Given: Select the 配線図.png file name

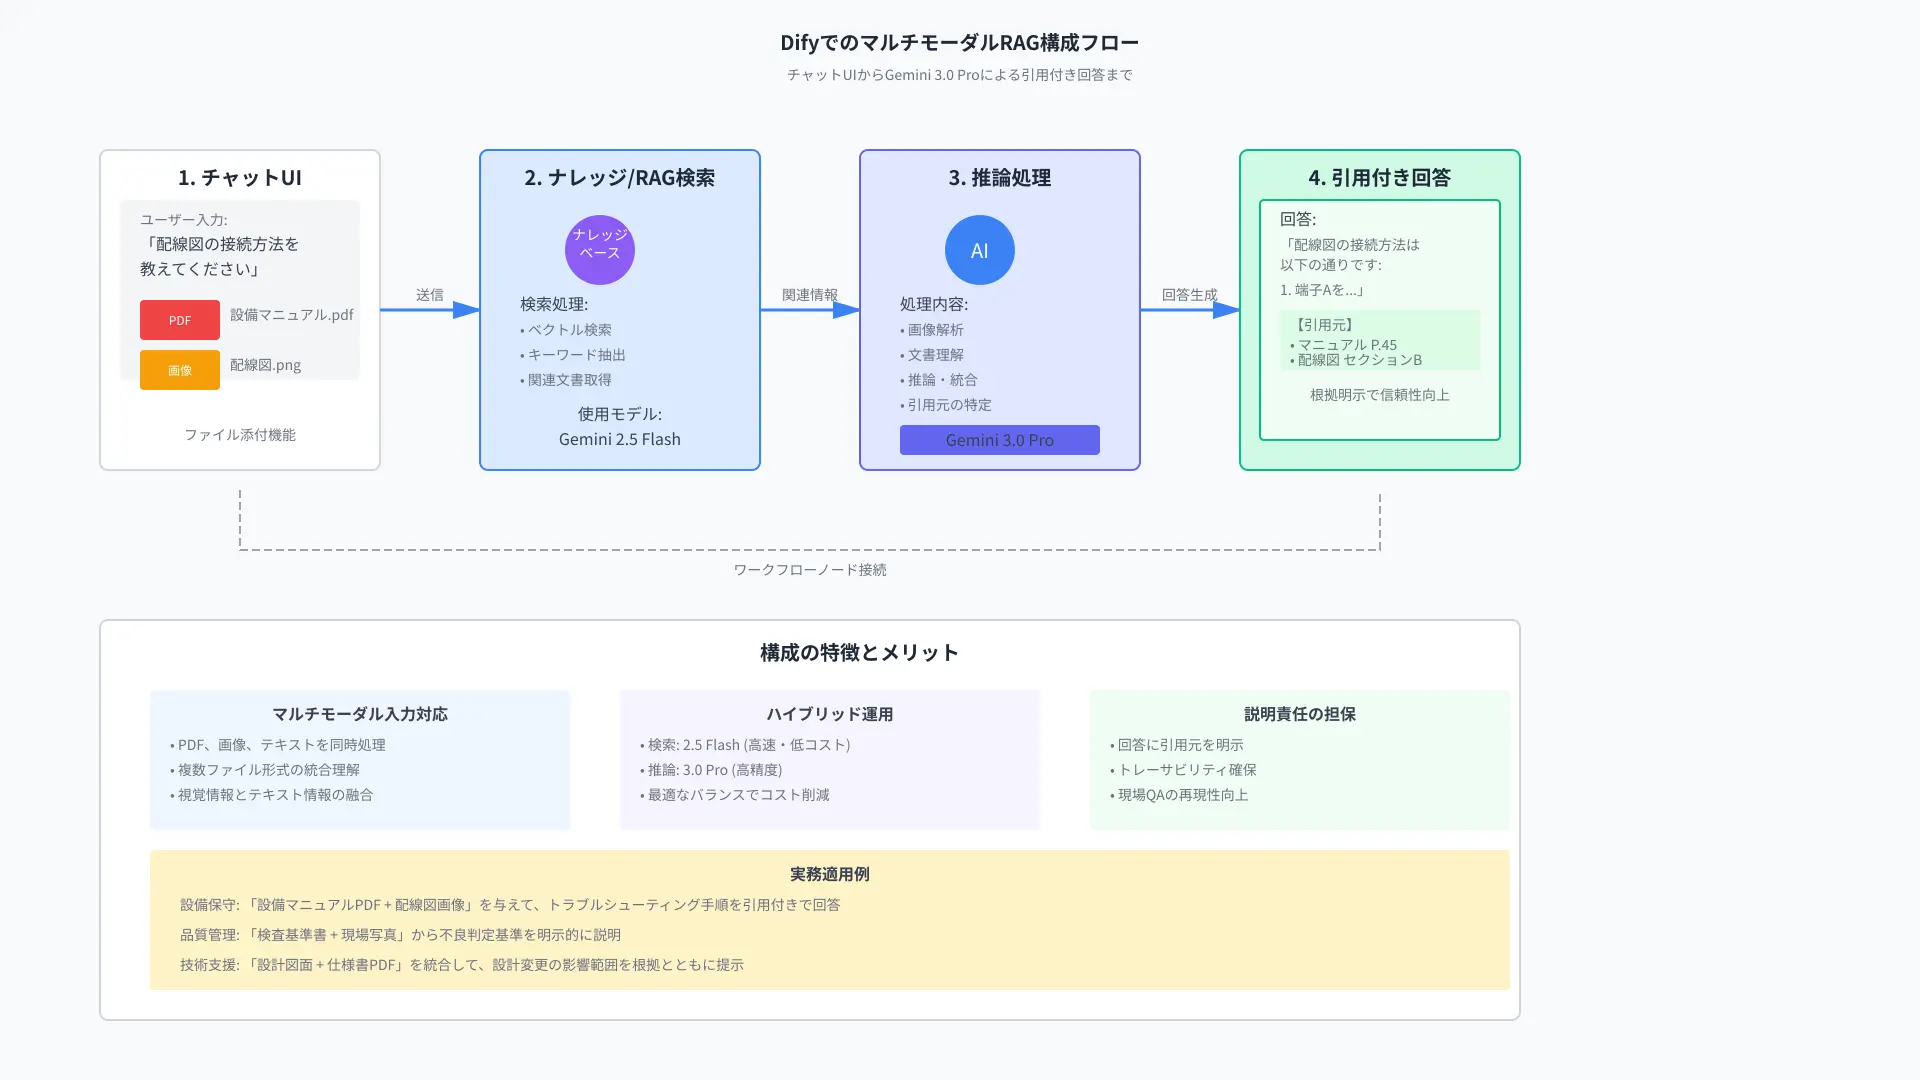Looking at the screenshot, I should point(265,365).
